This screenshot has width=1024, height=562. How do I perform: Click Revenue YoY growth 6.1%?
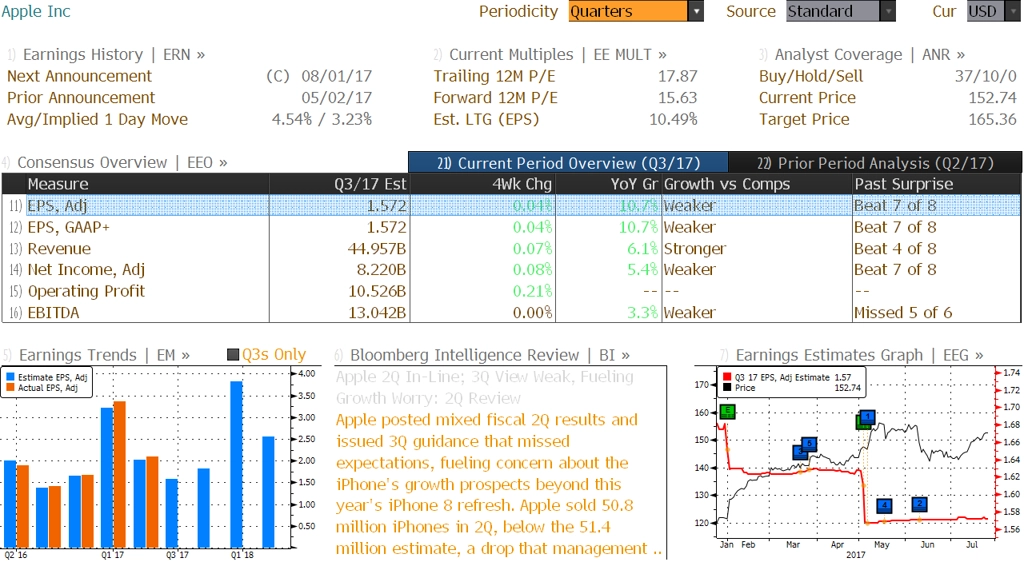tap(642, 249)
